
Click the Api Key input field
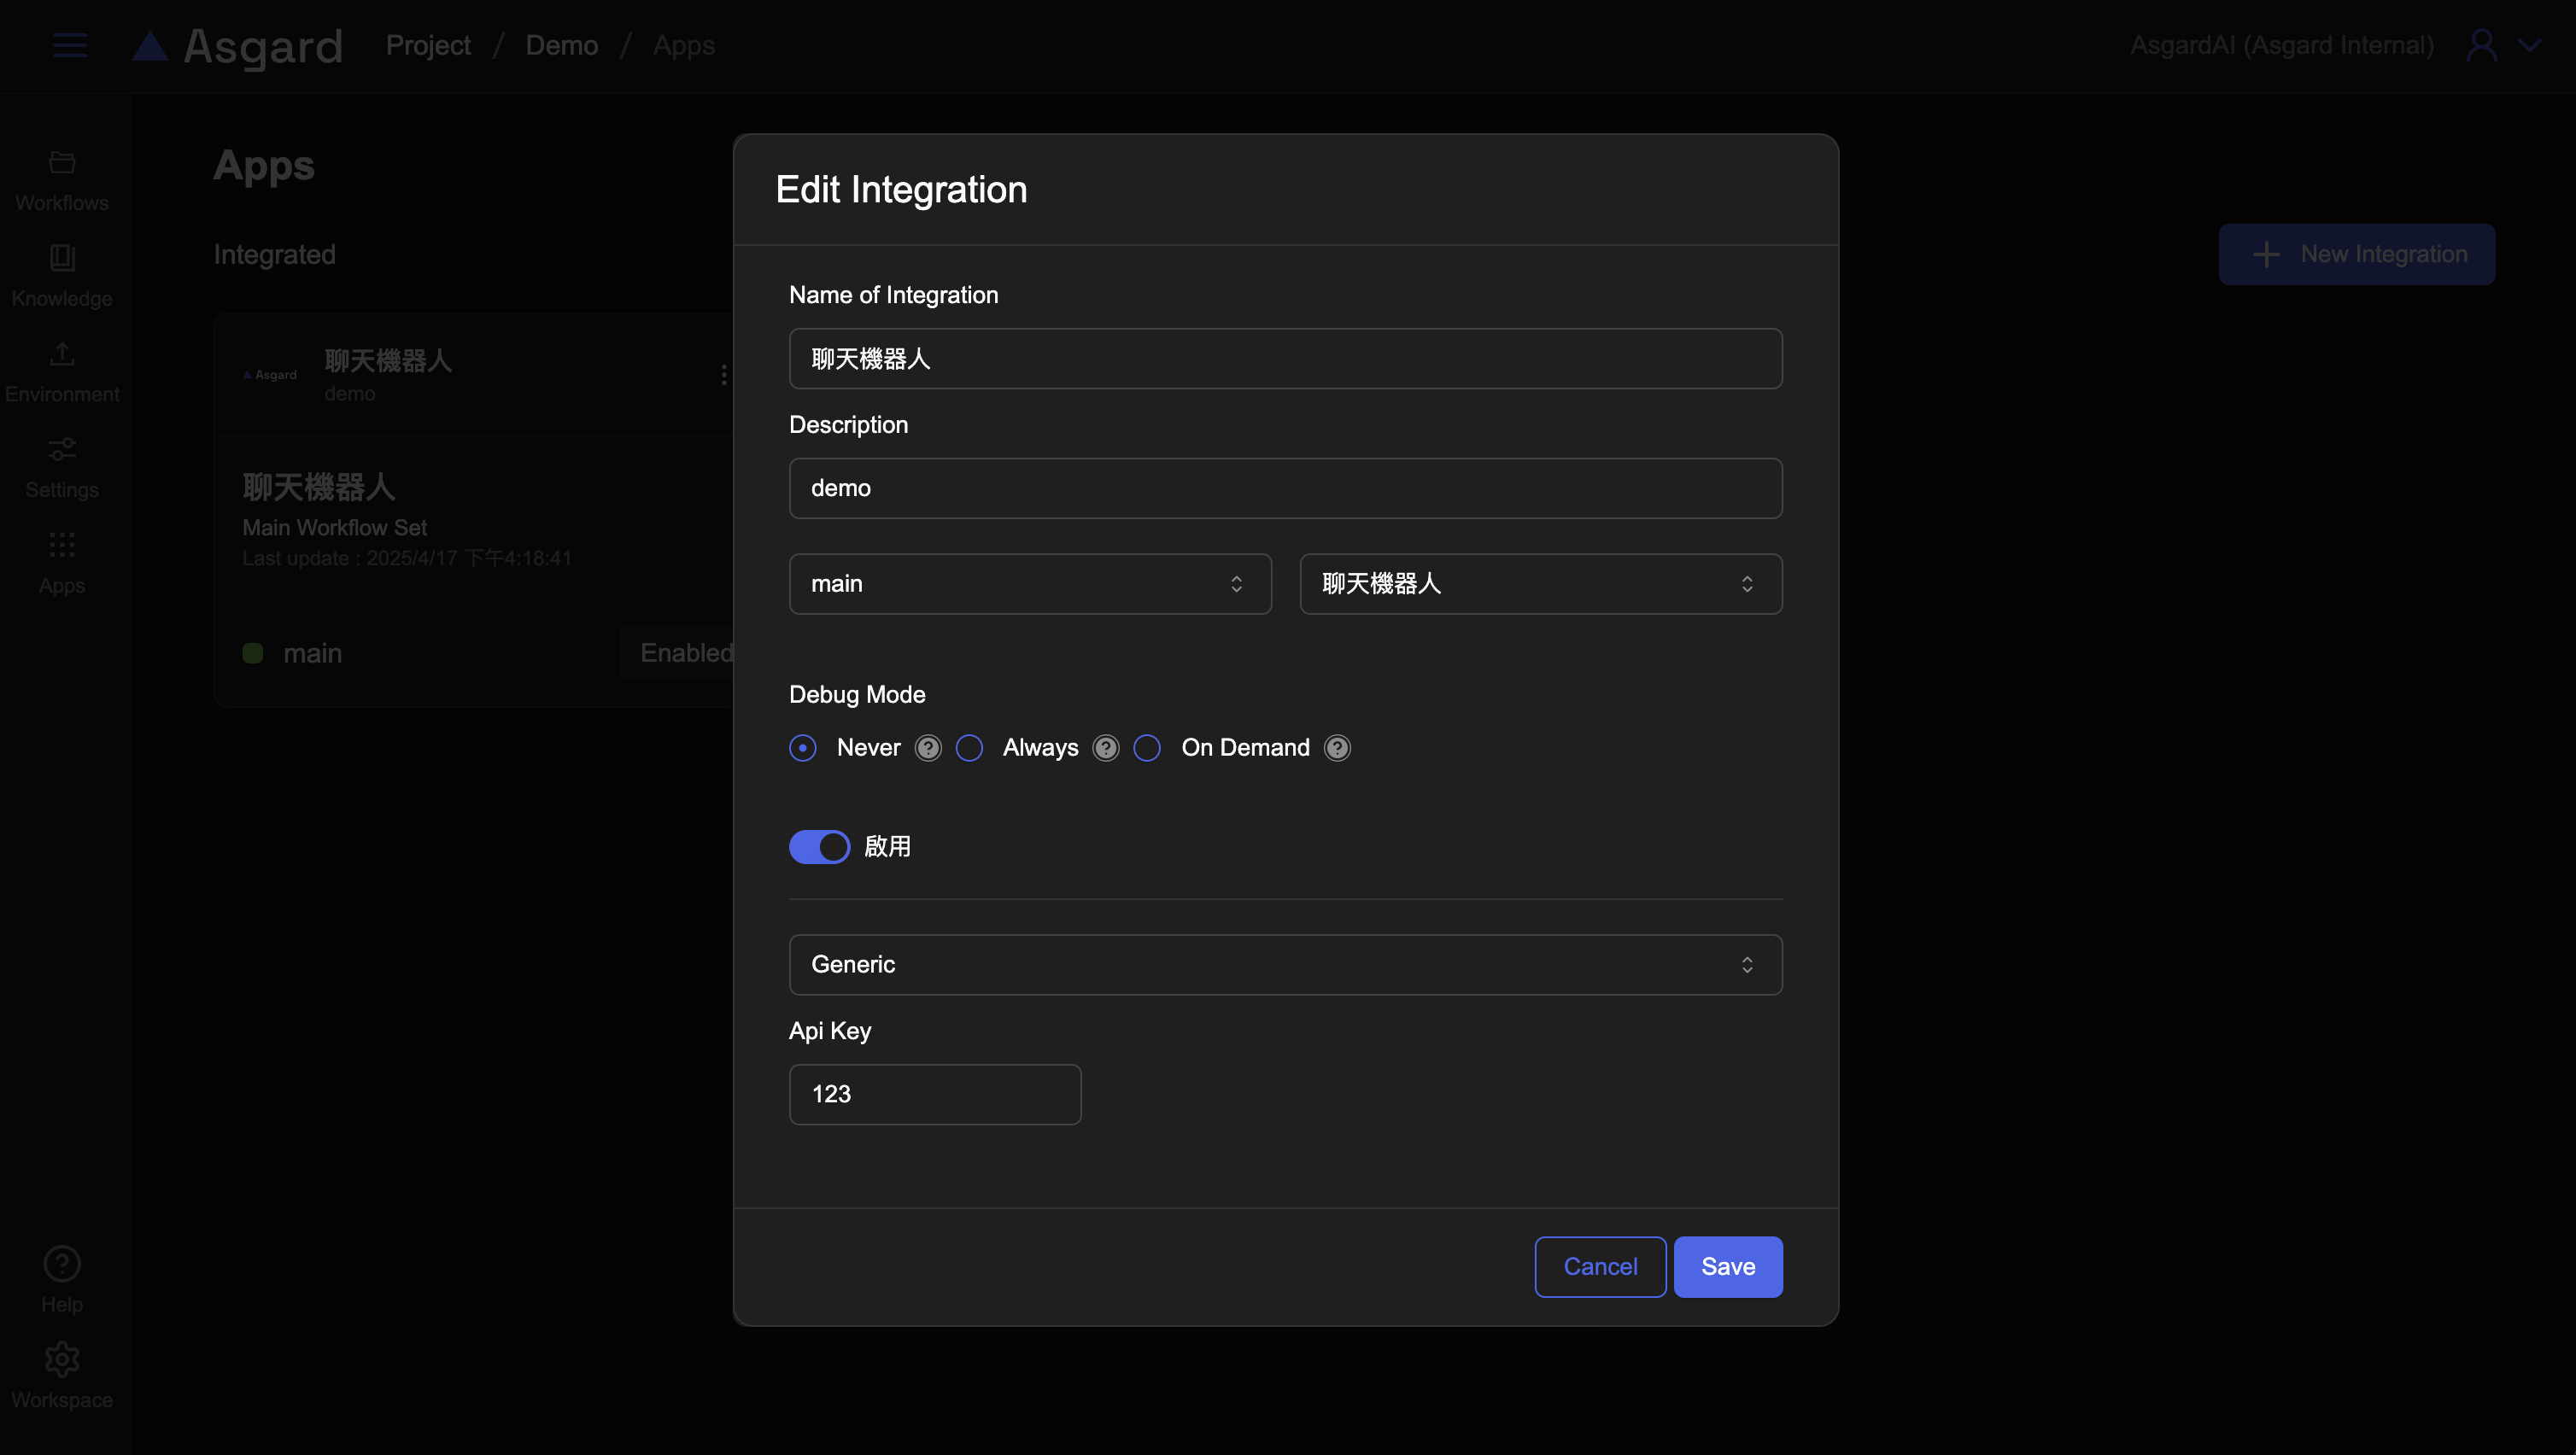(935, 1094)
